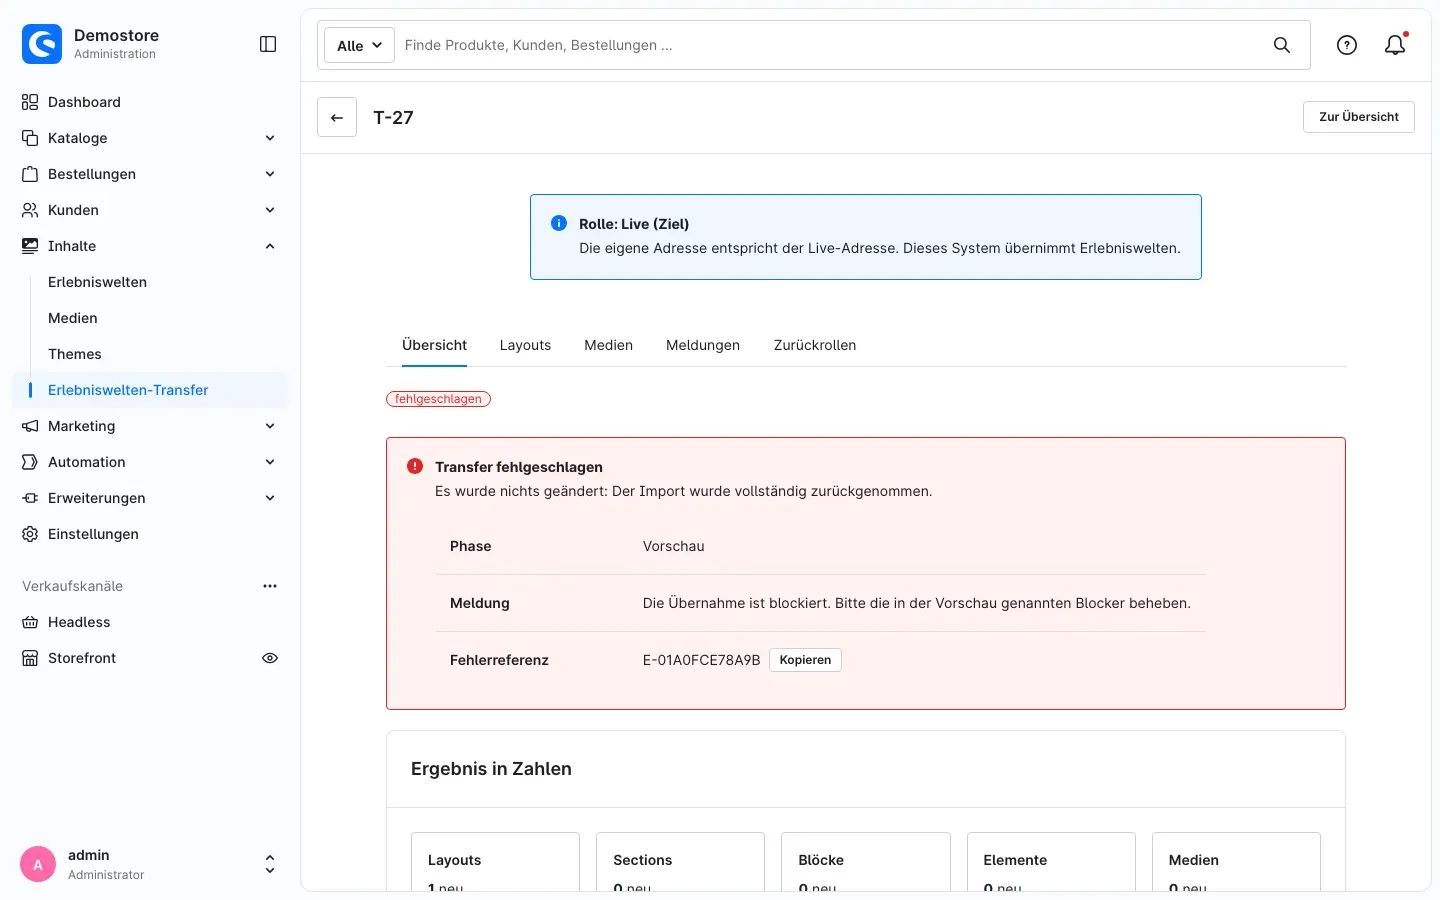Expand the Bestellungen chevron
Screen dimensions: 1440x900
click(270, 174)
